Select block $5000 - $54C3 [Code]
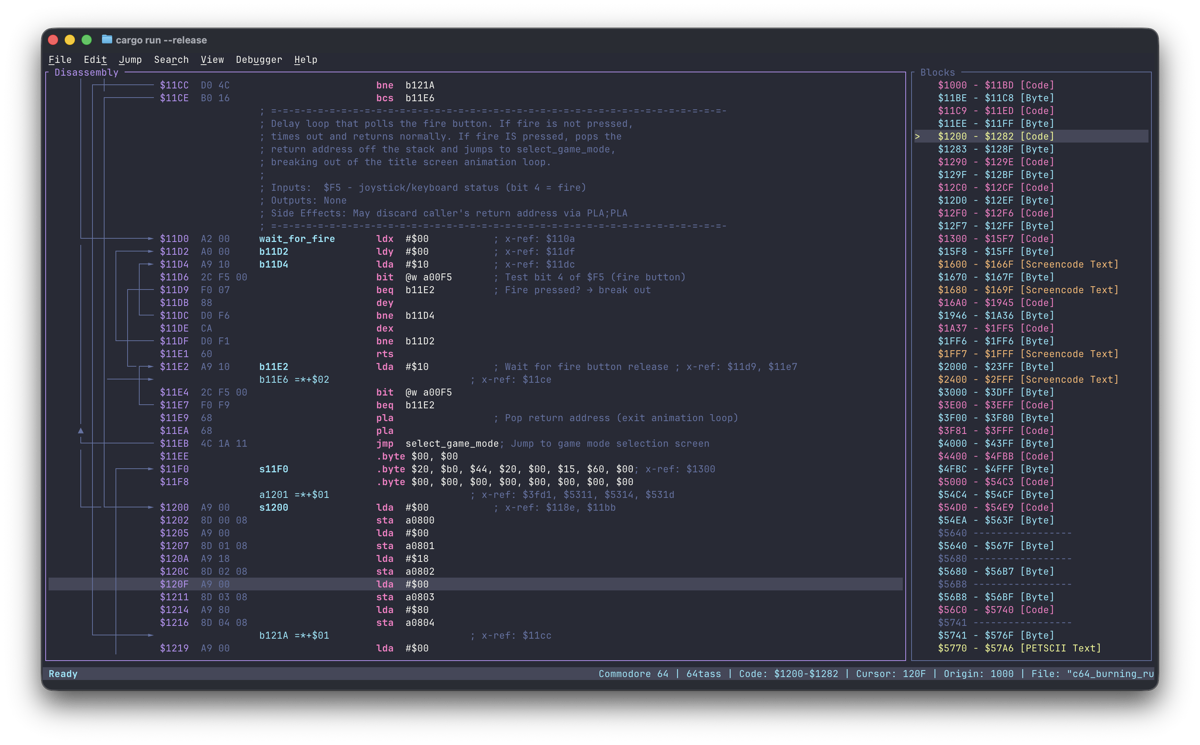Image resolution: width=1200 pixels, height=745 pixels. (1031, 482)
